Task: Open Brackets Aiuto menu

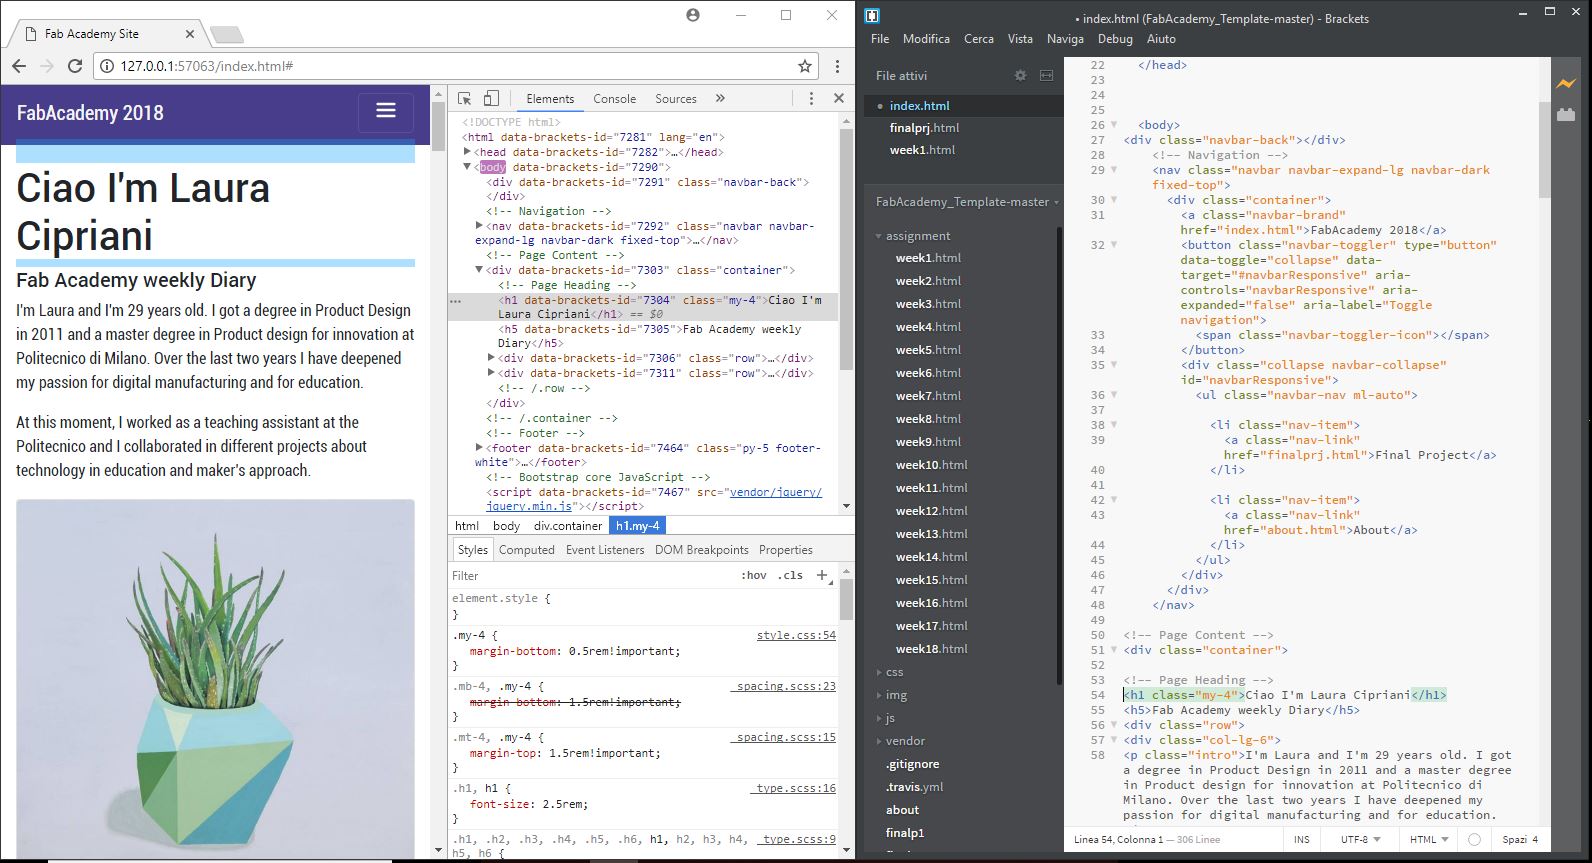Action: coord(1161,39)
